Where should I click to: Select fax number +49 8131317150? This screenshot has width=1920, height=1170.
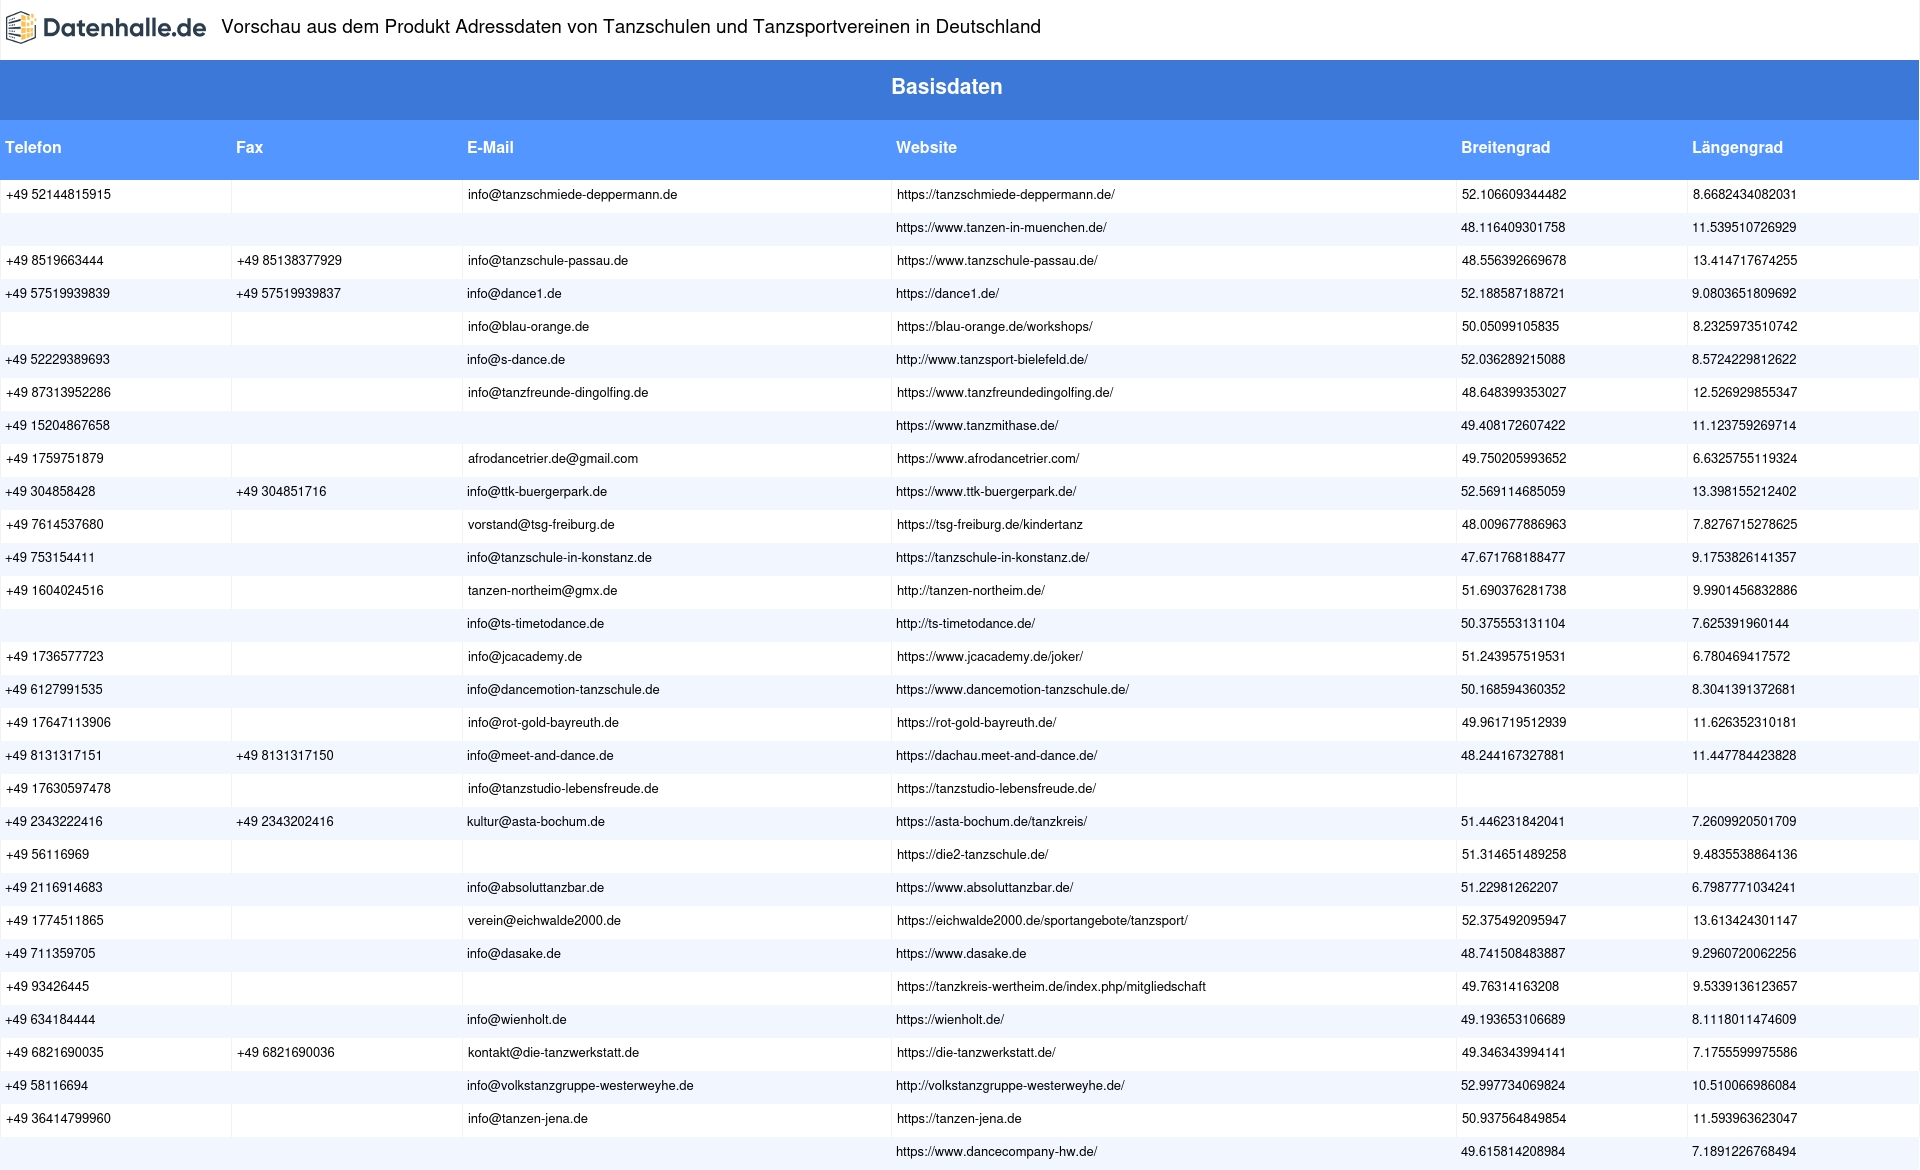[285, 756]
